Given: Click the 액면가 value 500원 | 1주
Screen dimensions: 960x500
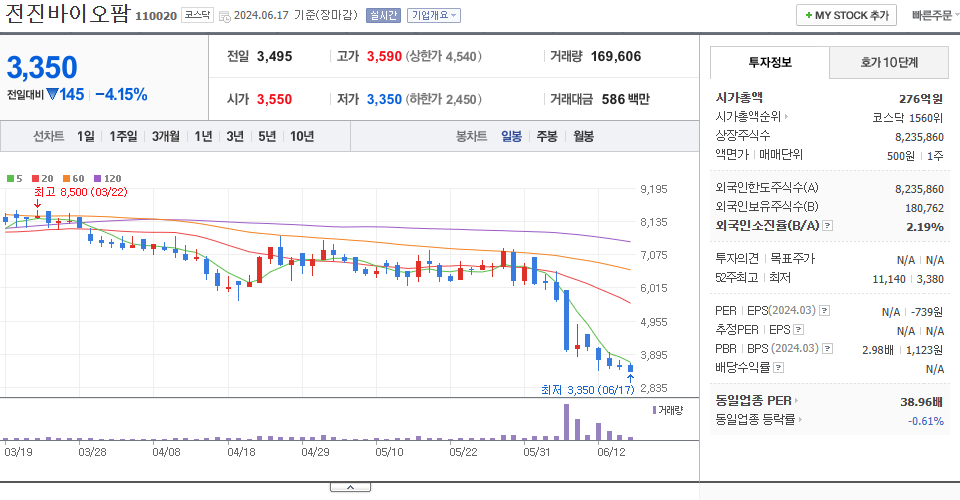Looking at the screenshot, I should (x=915, y=156).
